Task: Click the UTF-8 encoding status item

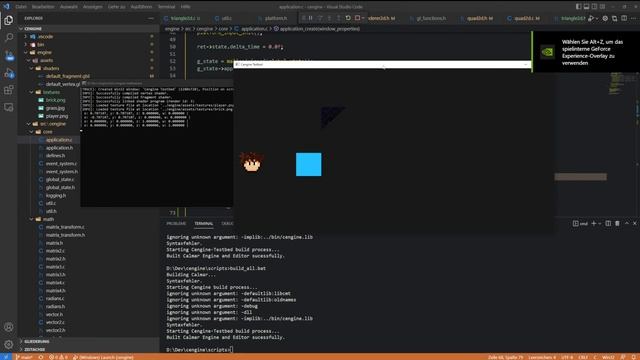Action: pos(567,357)
